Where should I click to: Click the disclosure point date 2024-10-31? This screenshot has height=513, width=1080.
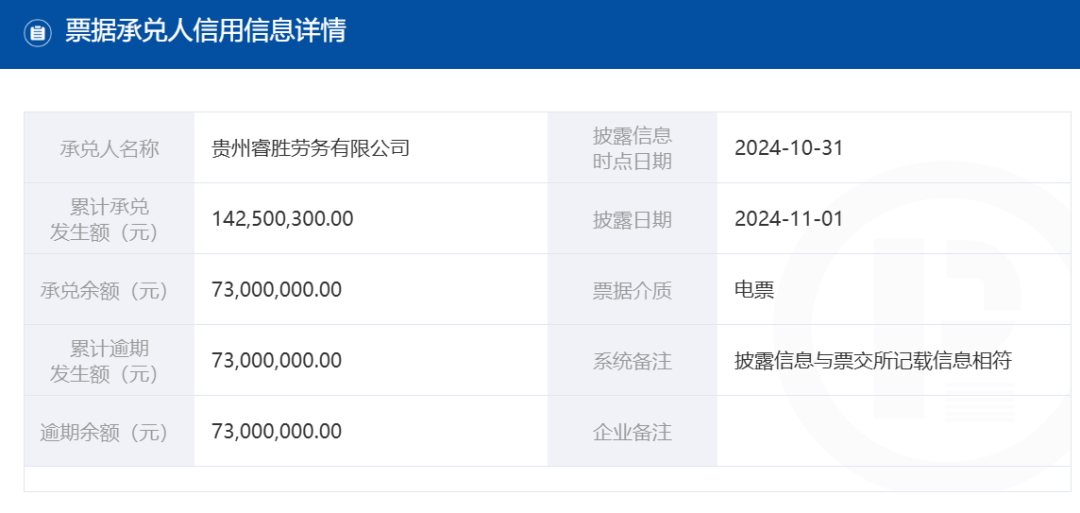click(x=789, y=149)
